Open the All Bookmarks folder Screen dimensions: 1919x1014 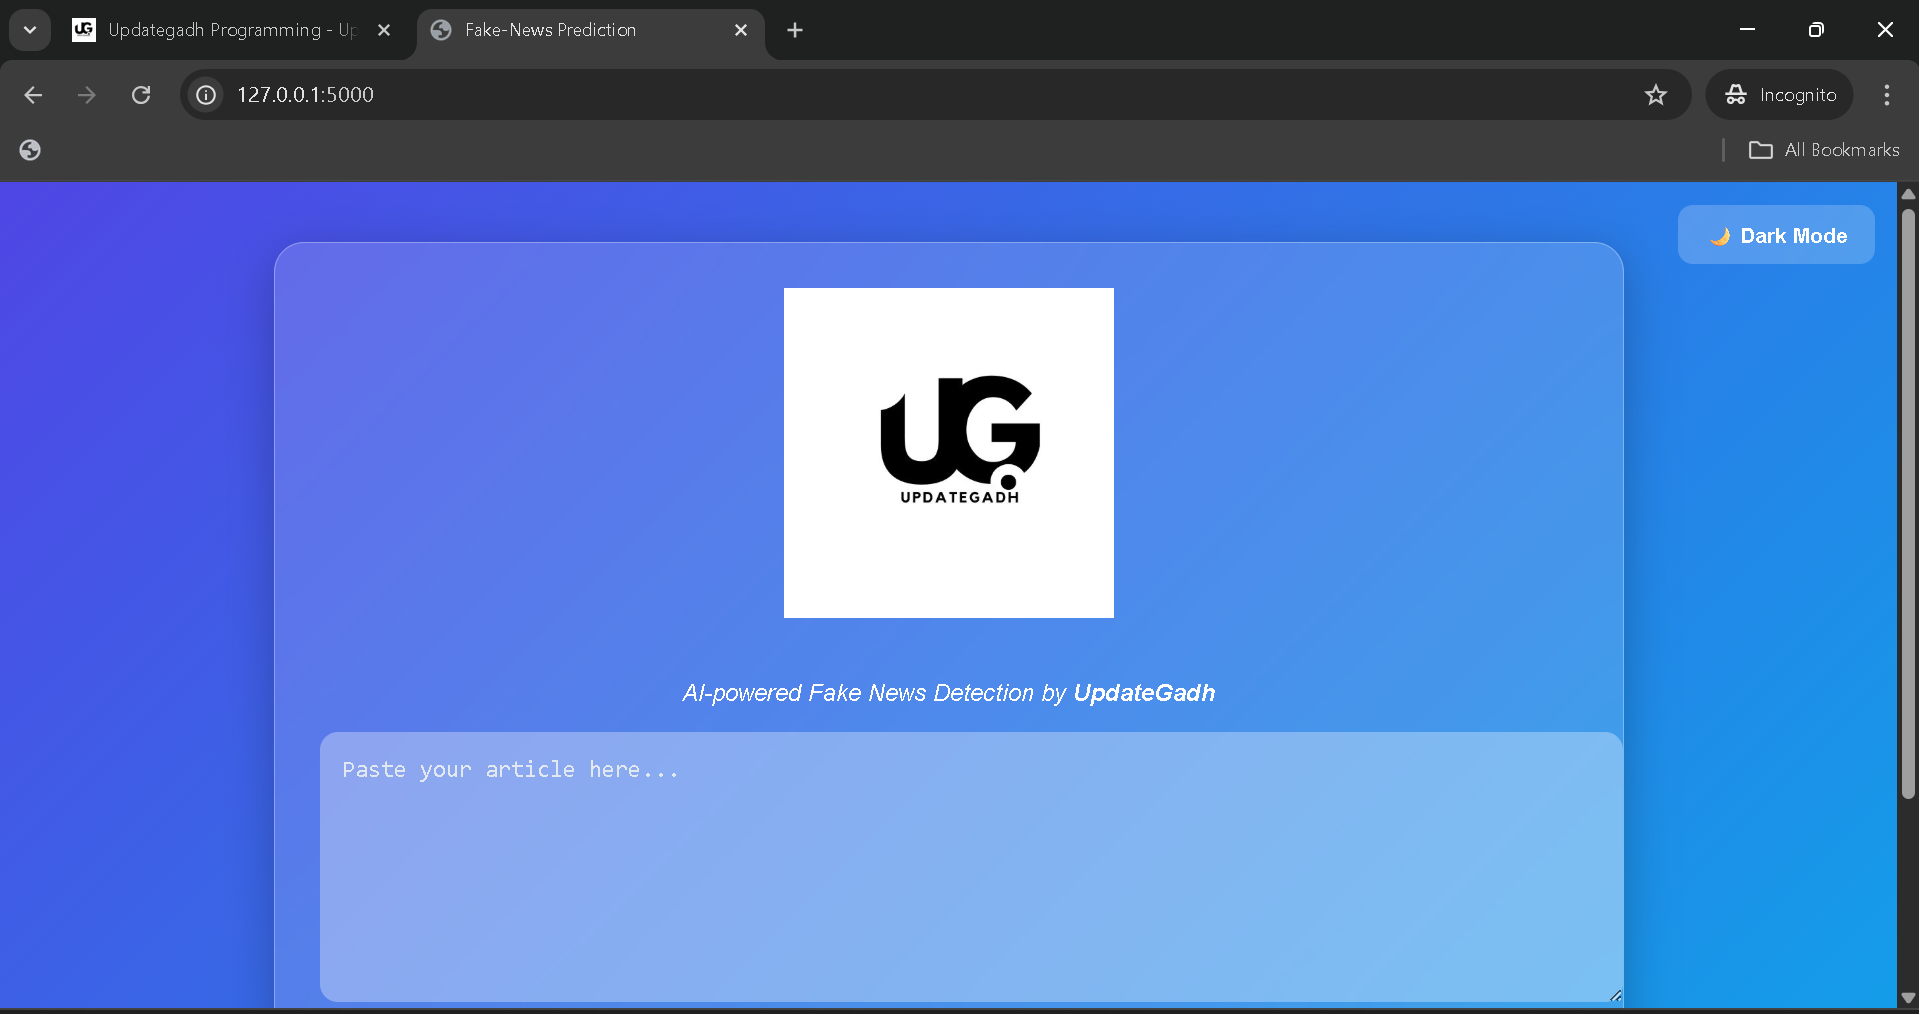[1824, 150]
